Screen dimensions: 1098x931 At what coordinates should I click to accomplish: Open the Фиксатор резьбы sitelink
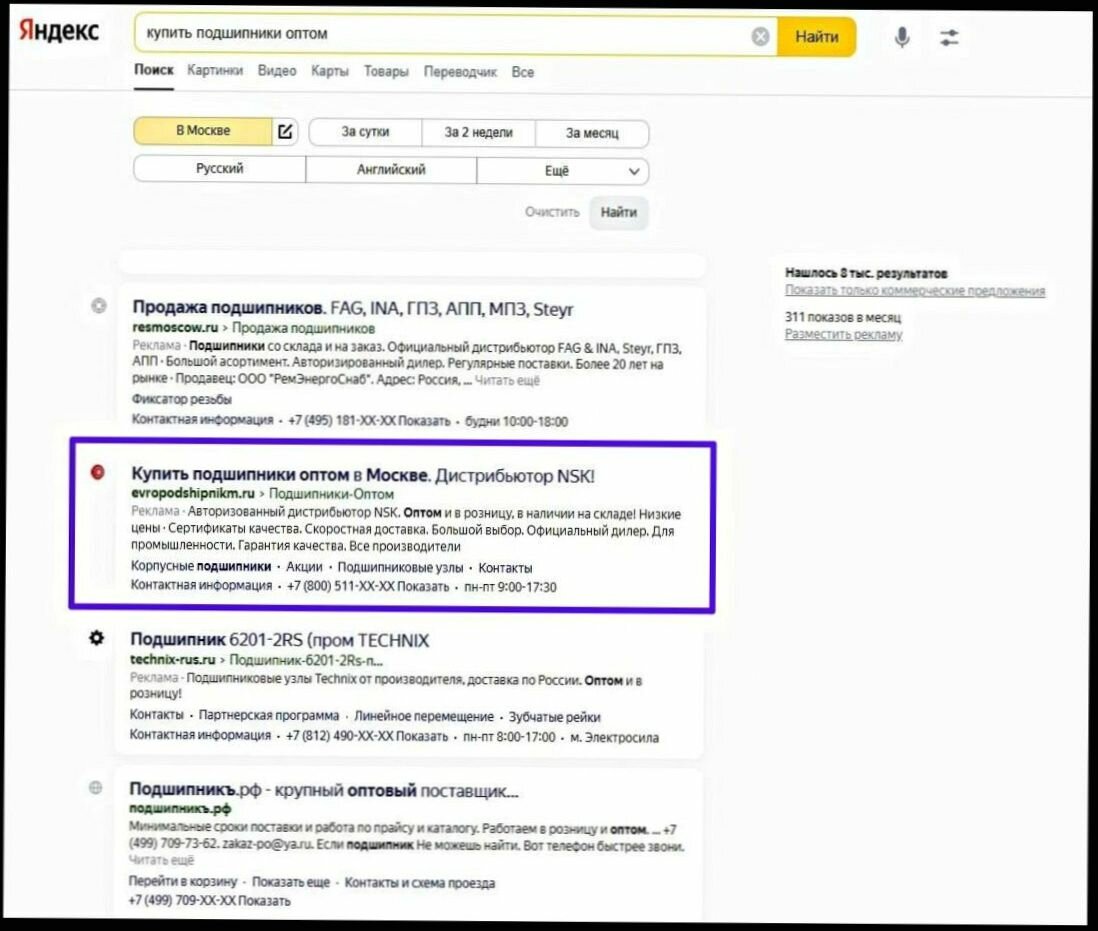click(x=181, y=400)
